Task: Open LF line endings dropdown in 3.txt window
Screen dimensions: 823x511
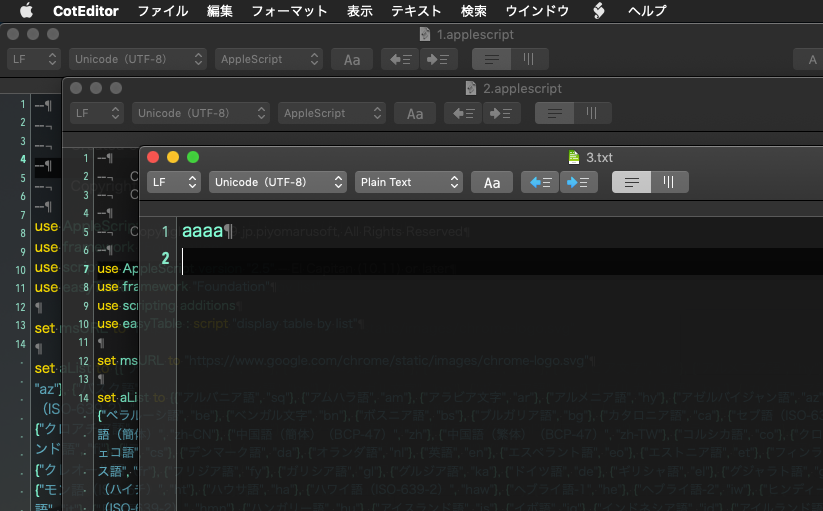Action: click(174, 182)
